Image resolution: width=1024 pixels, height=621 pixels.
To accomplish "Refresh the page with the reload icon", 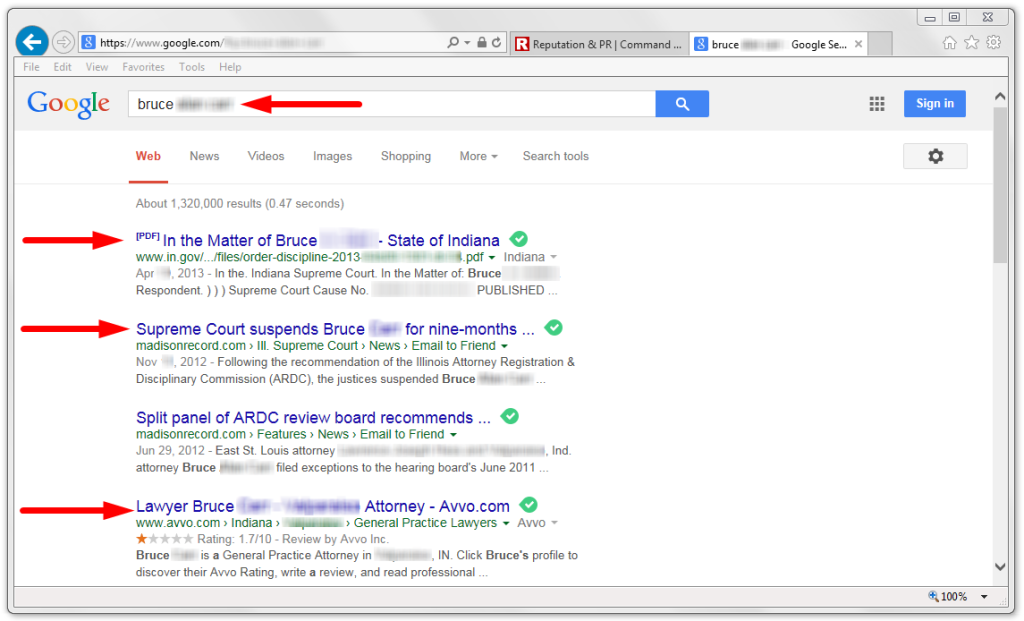I will (x=496, y=42).
